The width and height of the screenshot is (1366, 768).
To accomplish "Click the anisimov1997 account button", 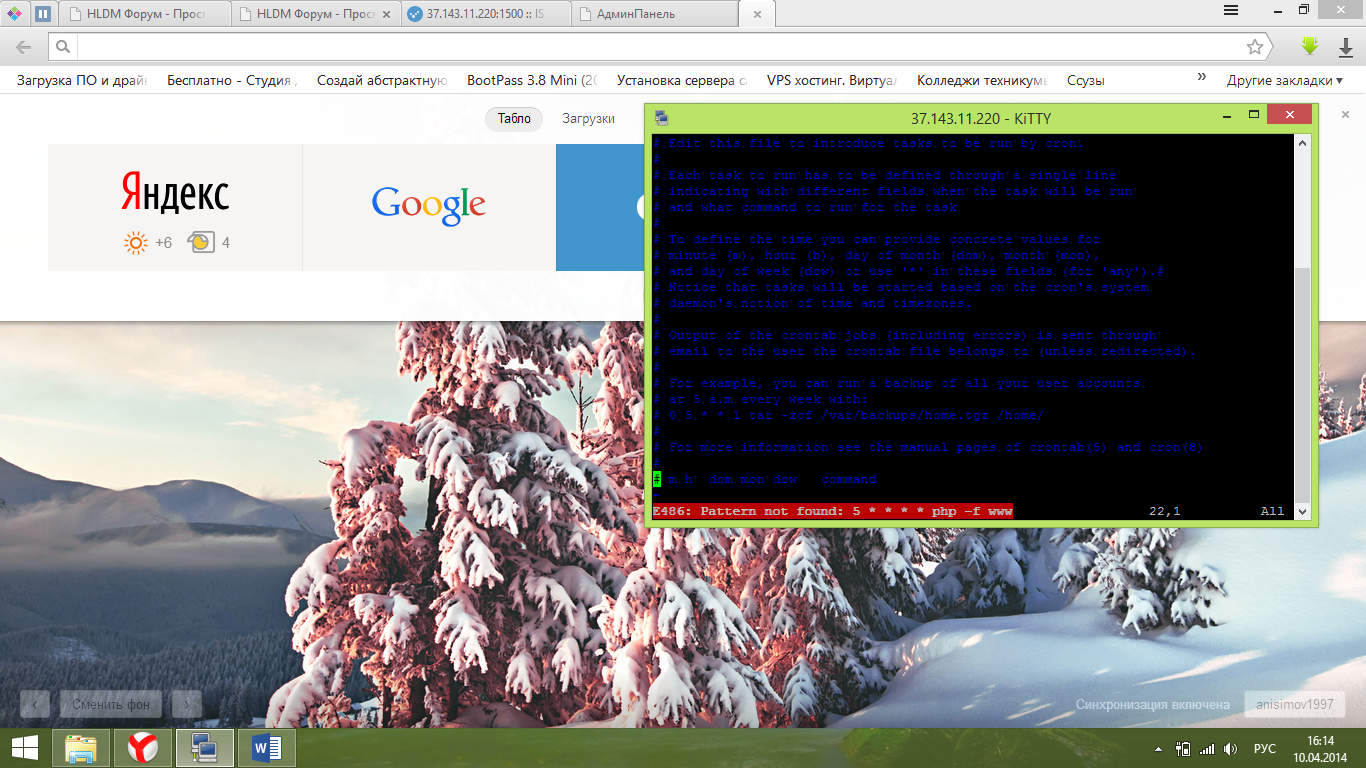I will 1294,704.
